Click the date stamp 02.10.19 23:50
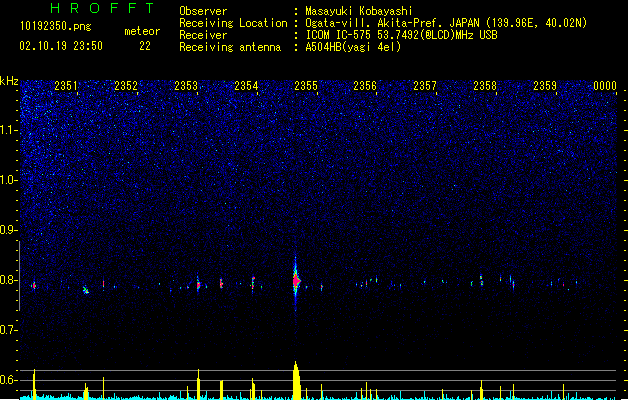The image size is (629, 400). (x=61, y=46)
